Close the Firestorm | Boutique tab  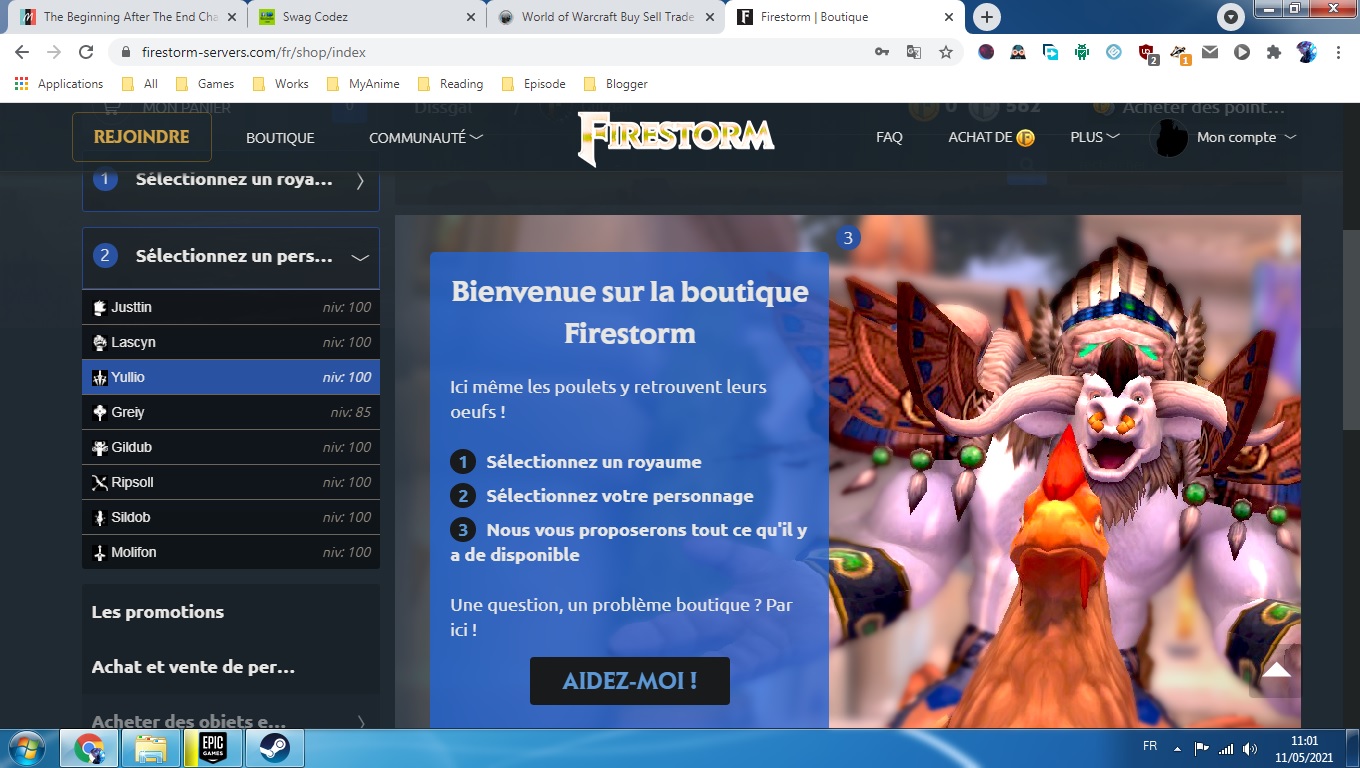tap(950, 17)
